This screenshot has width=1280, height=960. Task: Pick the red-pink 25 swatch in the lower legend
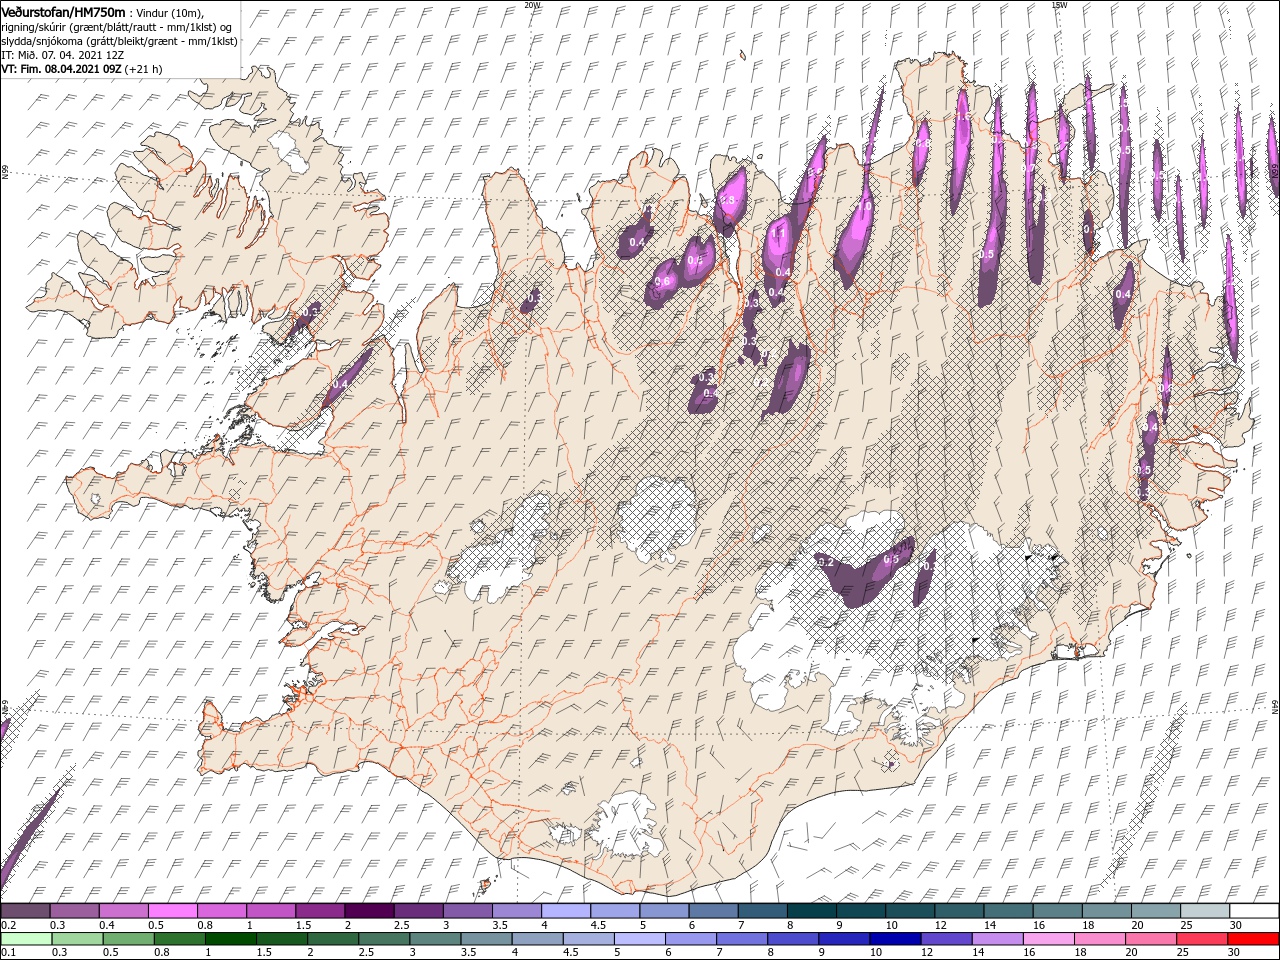1202,939
